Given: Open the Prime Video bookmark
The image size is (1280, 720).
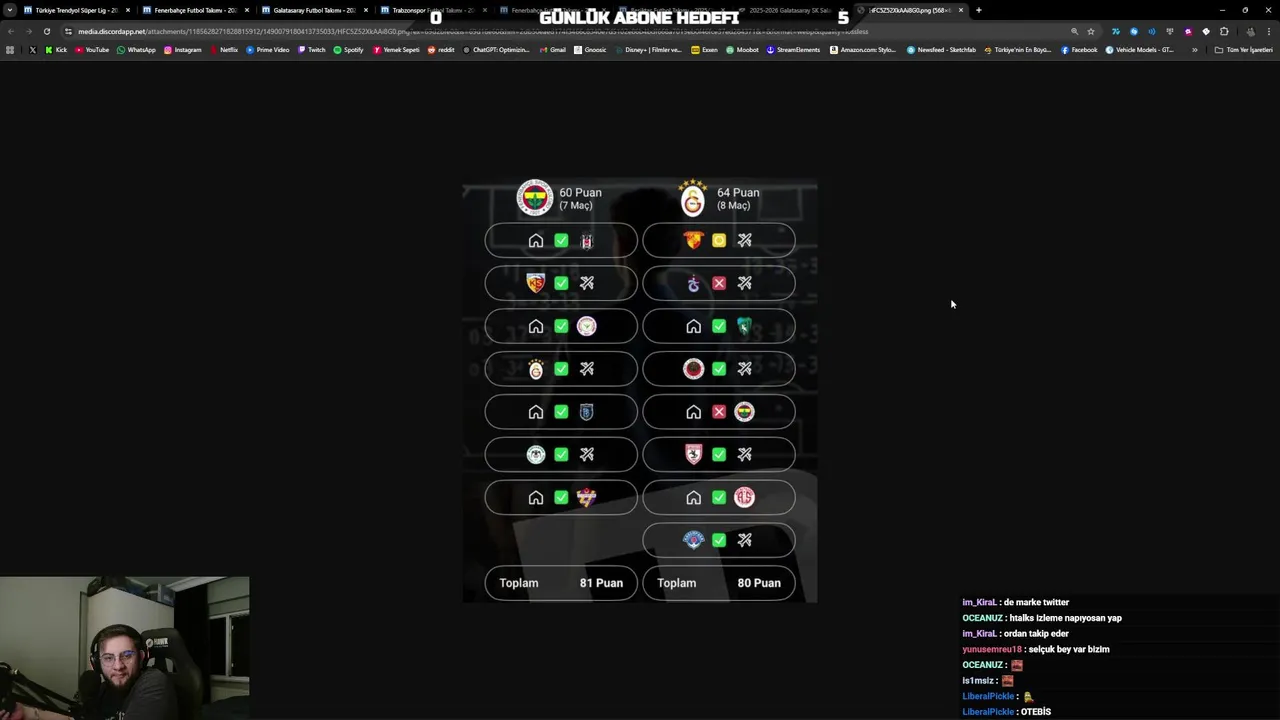Looking at the screenshot, I should click(x=268, y=50).
